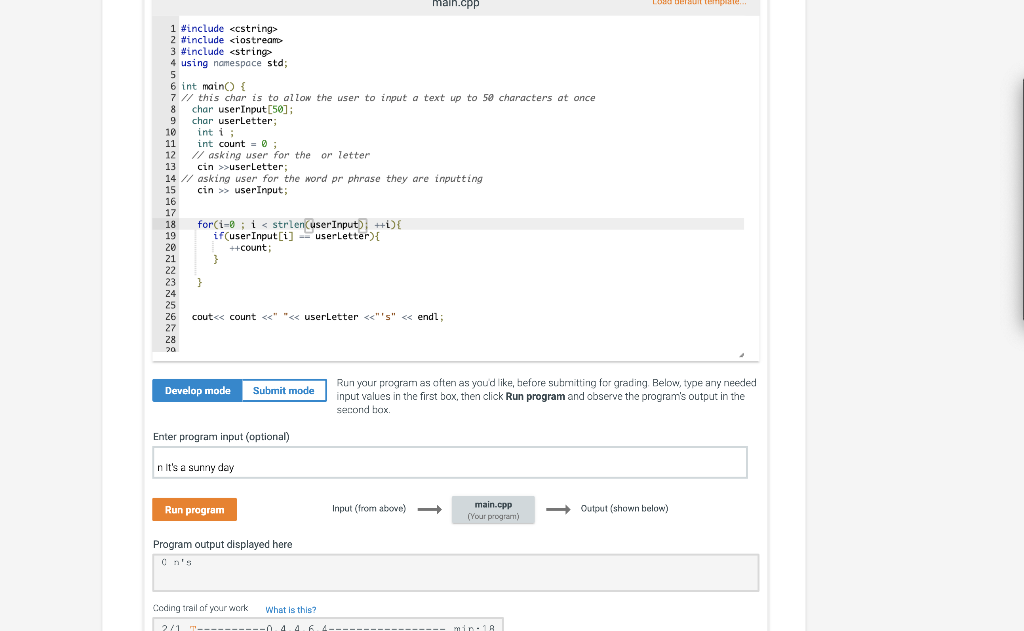
Task: Click the '#include <cstring>' line
Action: [x=229, y=29]
